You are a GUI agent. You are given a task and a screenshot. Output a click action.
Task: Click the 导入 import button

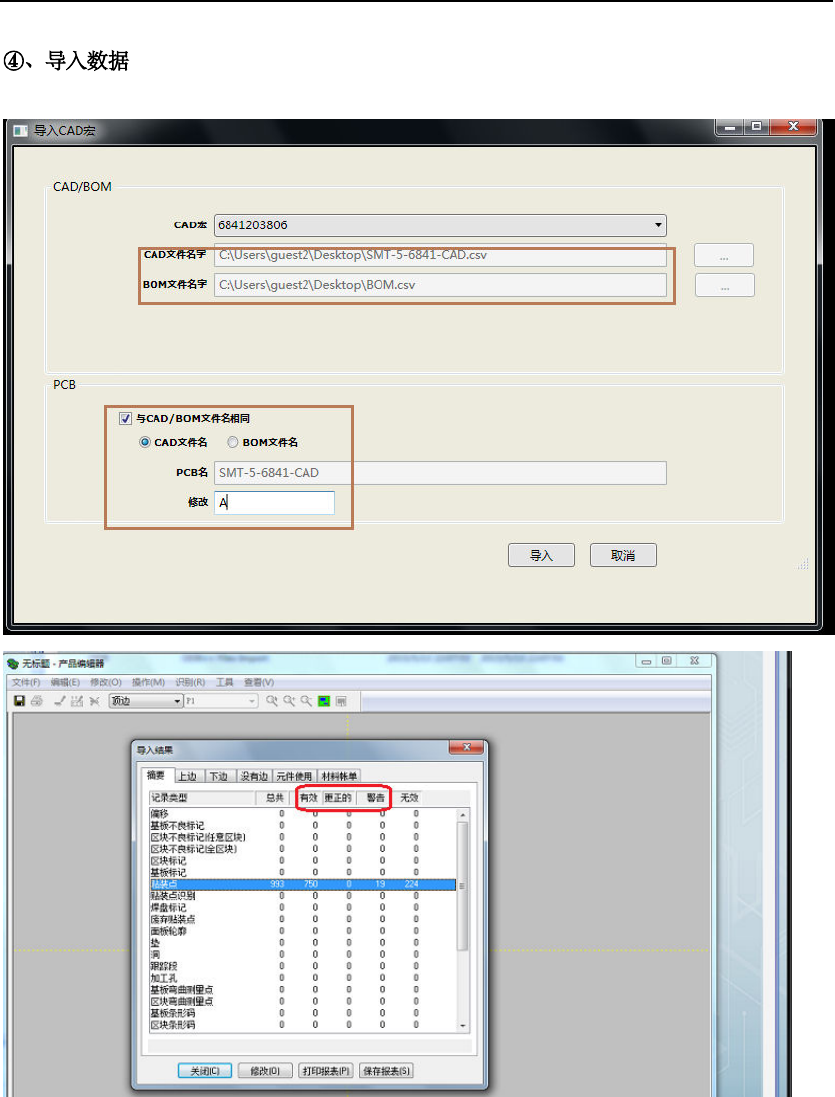pyautogui.click(x=541, y=555)
